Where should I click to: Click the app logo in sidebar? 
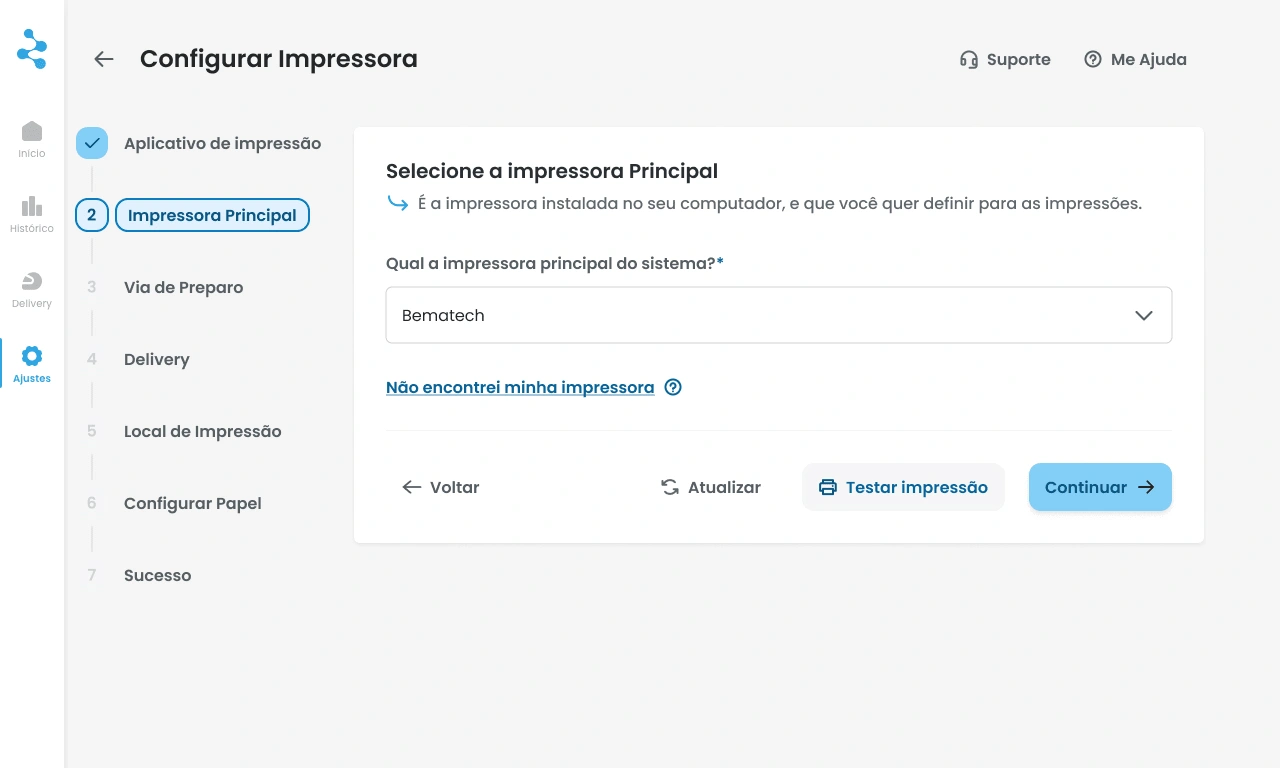(32, 49)
